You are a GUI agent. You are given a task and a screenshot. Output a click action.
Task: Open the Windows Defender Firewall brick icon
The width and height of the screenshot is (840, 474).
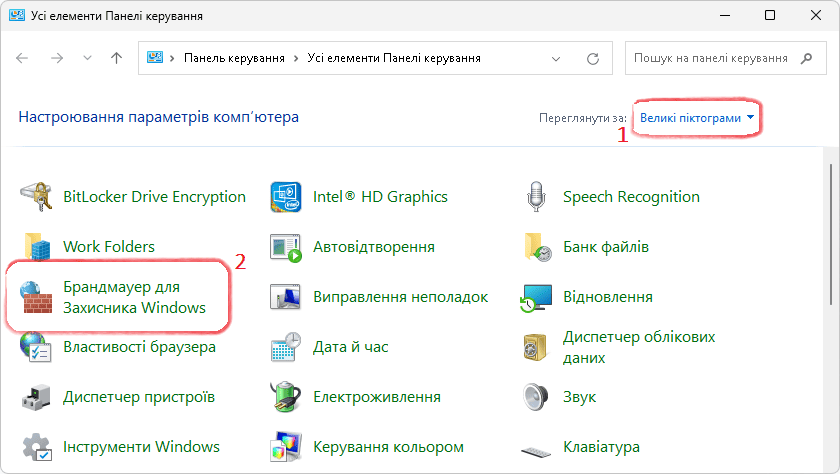pos(36,297)
